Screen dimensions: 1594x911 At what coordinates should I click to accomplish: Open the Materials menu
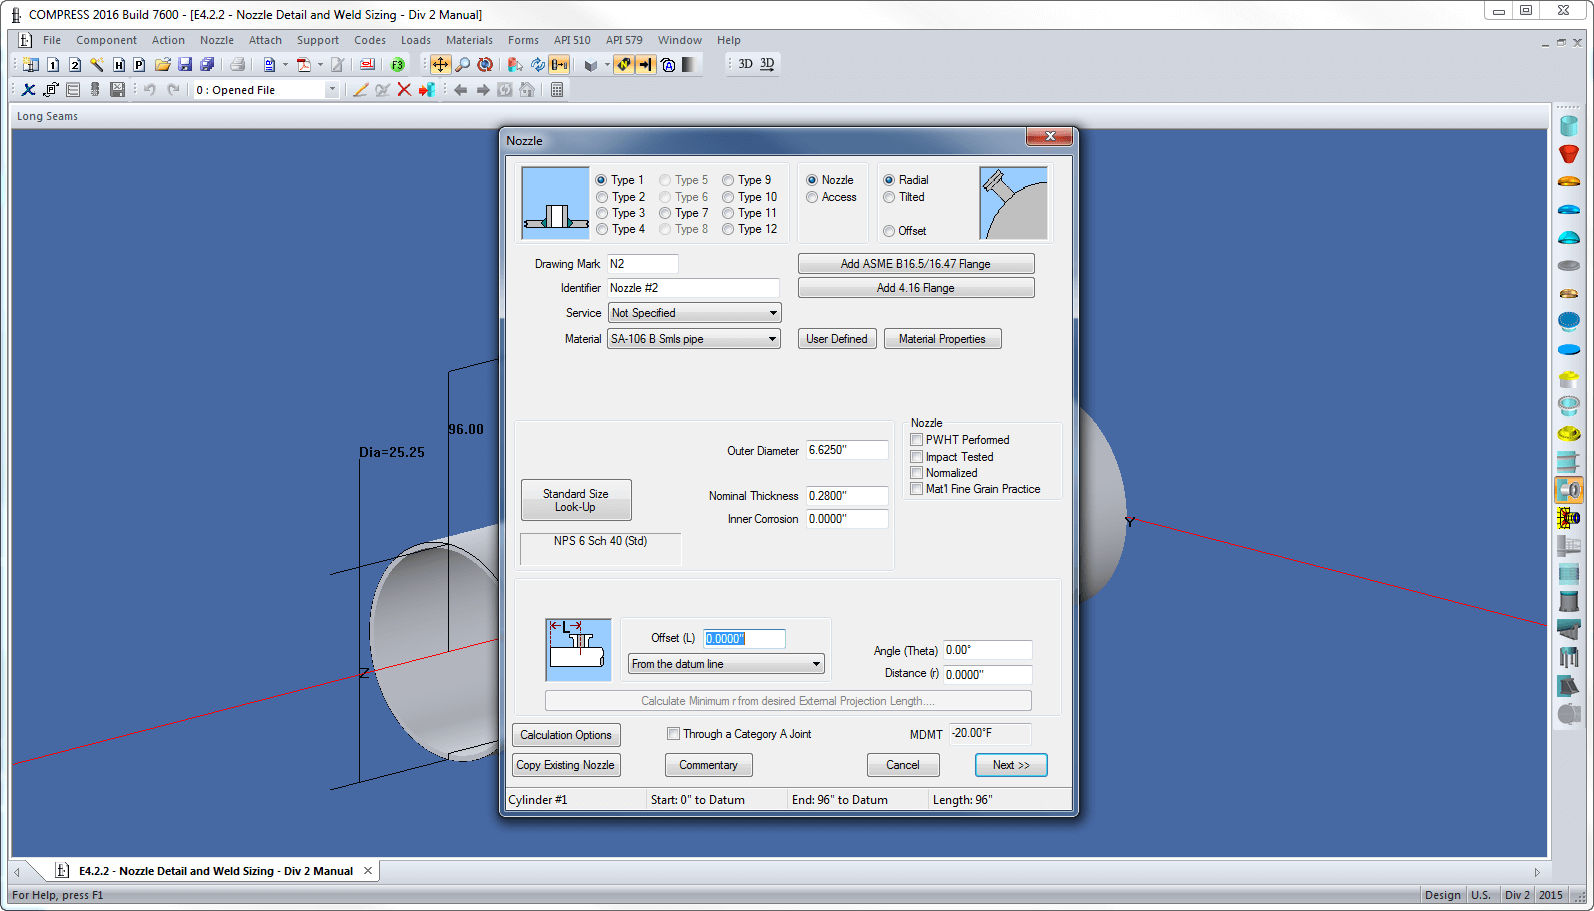tap(469, 40)
